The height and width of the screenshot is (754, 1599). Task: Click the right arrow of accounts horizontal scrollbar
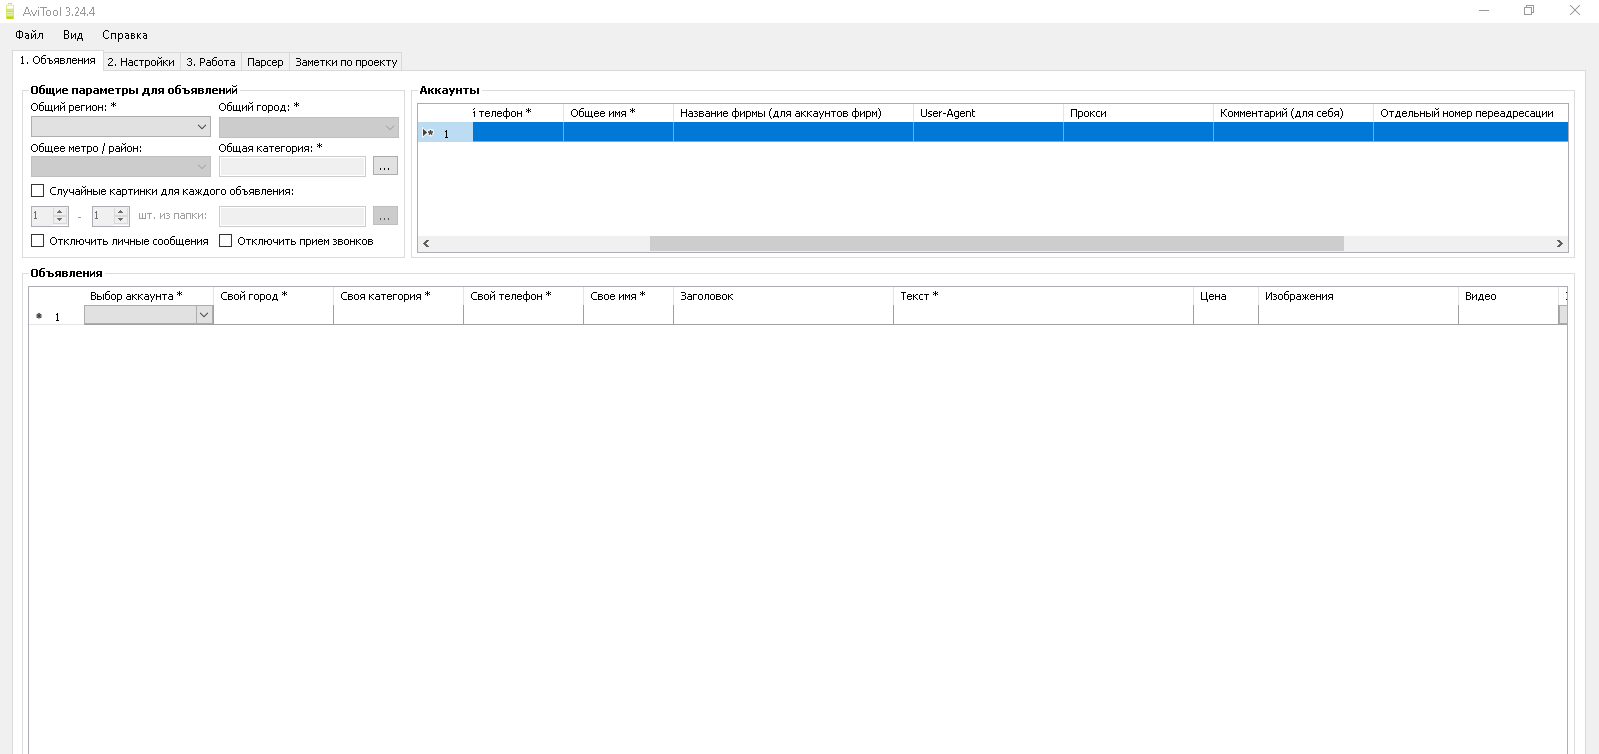[1559, 243]
